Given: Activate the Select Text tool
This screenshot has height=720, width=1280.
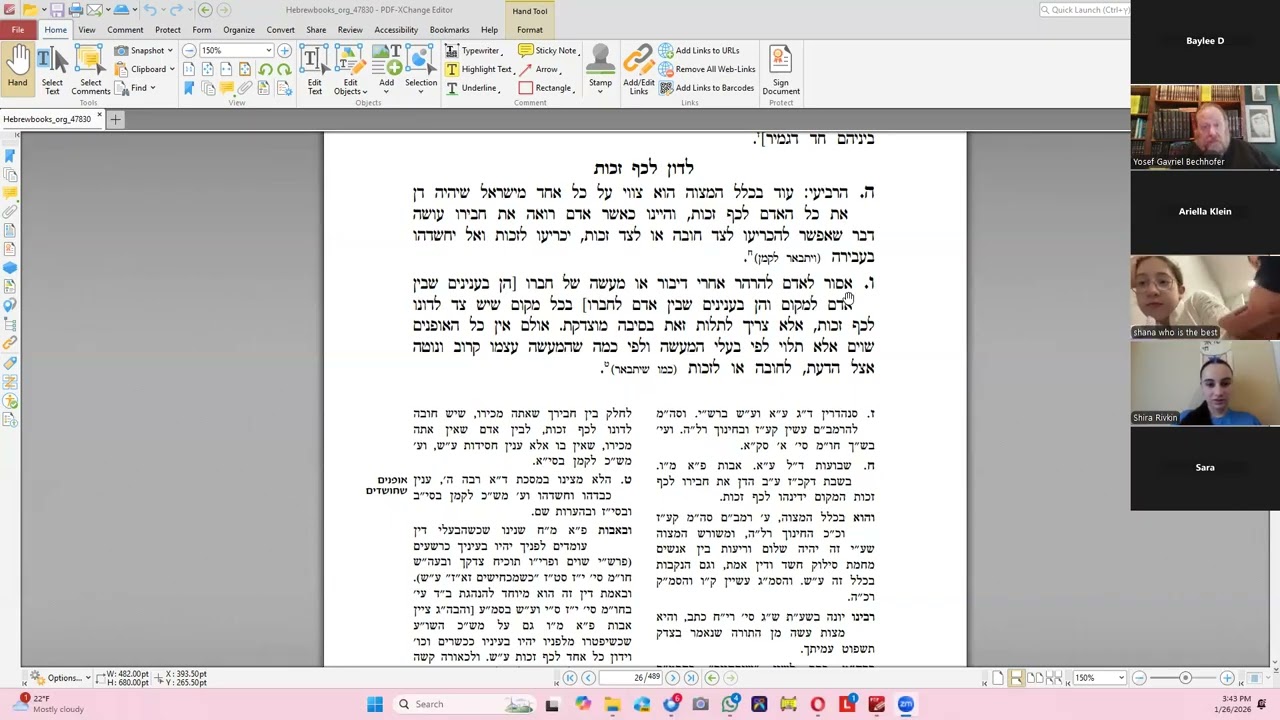Looking at the screenshot, I should click(x=52, y=70).
